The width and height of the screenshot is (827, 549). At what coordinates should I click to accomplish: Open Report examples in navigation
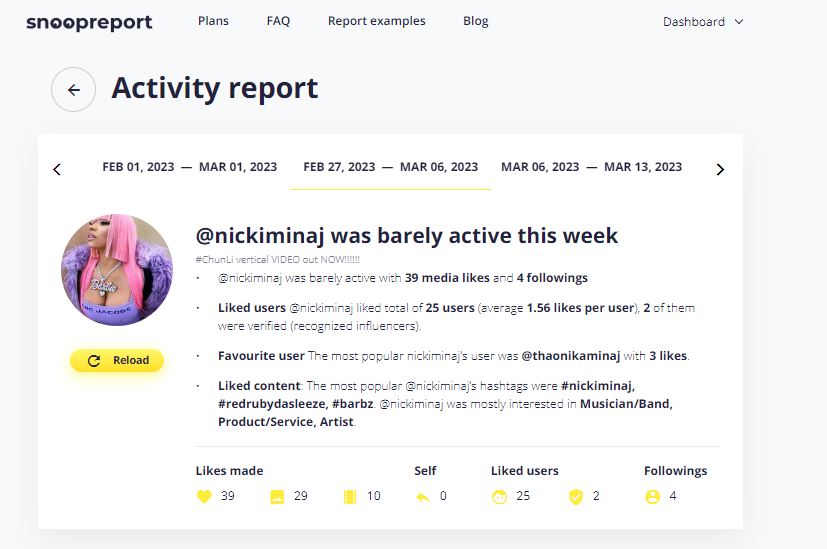[377, 21]
